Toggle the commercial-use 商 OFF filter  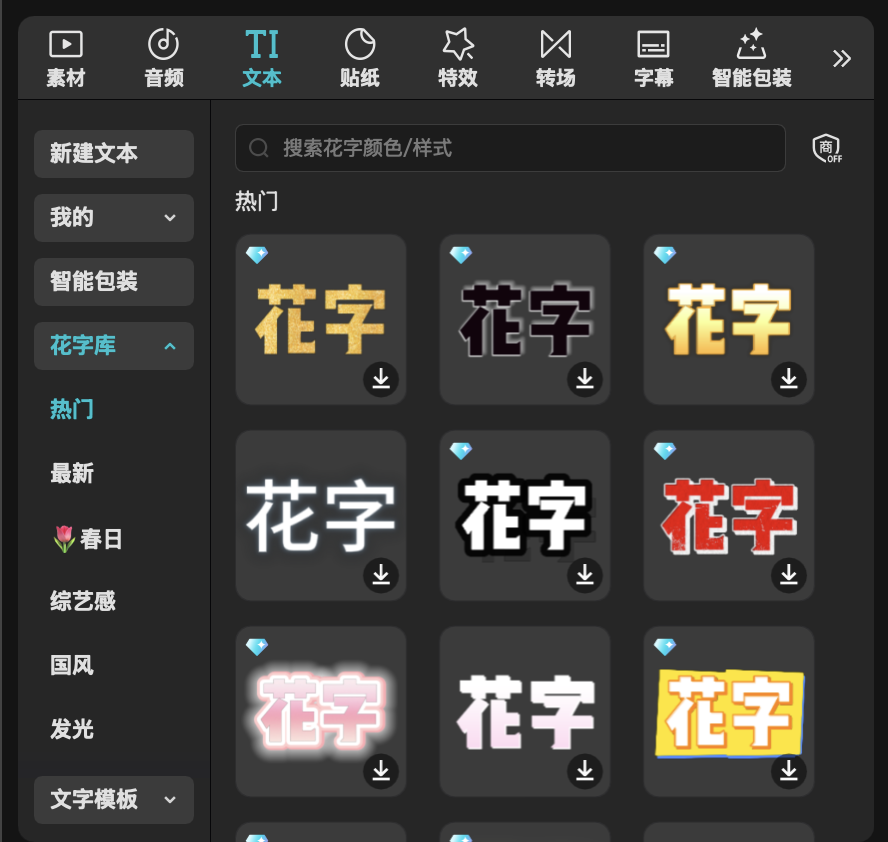(x=827, y=148)
